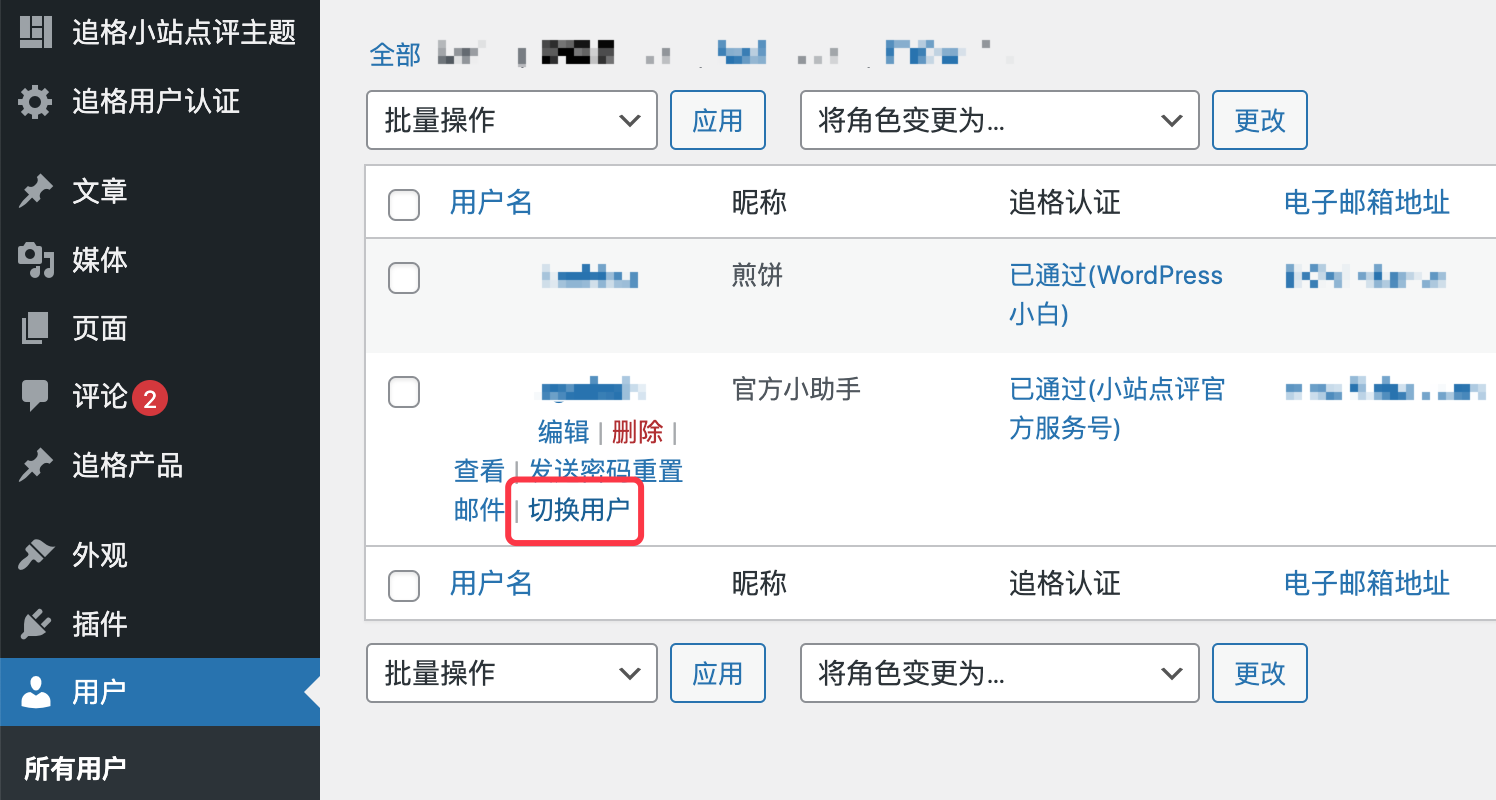Open 媒体 via its camera-music icon

click(x=35, y=260)
